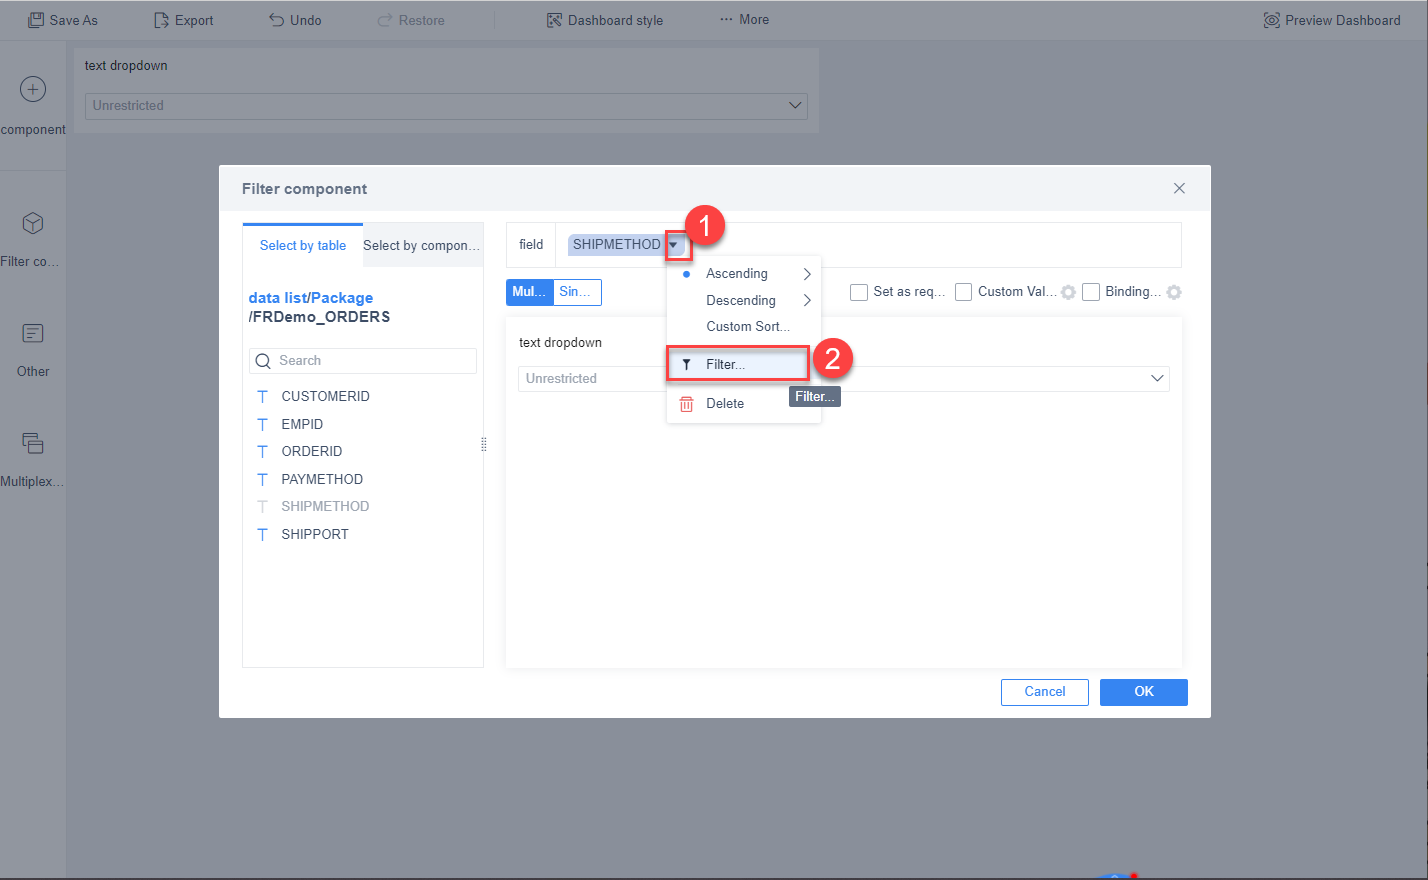Click the Preview Dashboard icon
Screen dimensions: 1428x880
1272,20
